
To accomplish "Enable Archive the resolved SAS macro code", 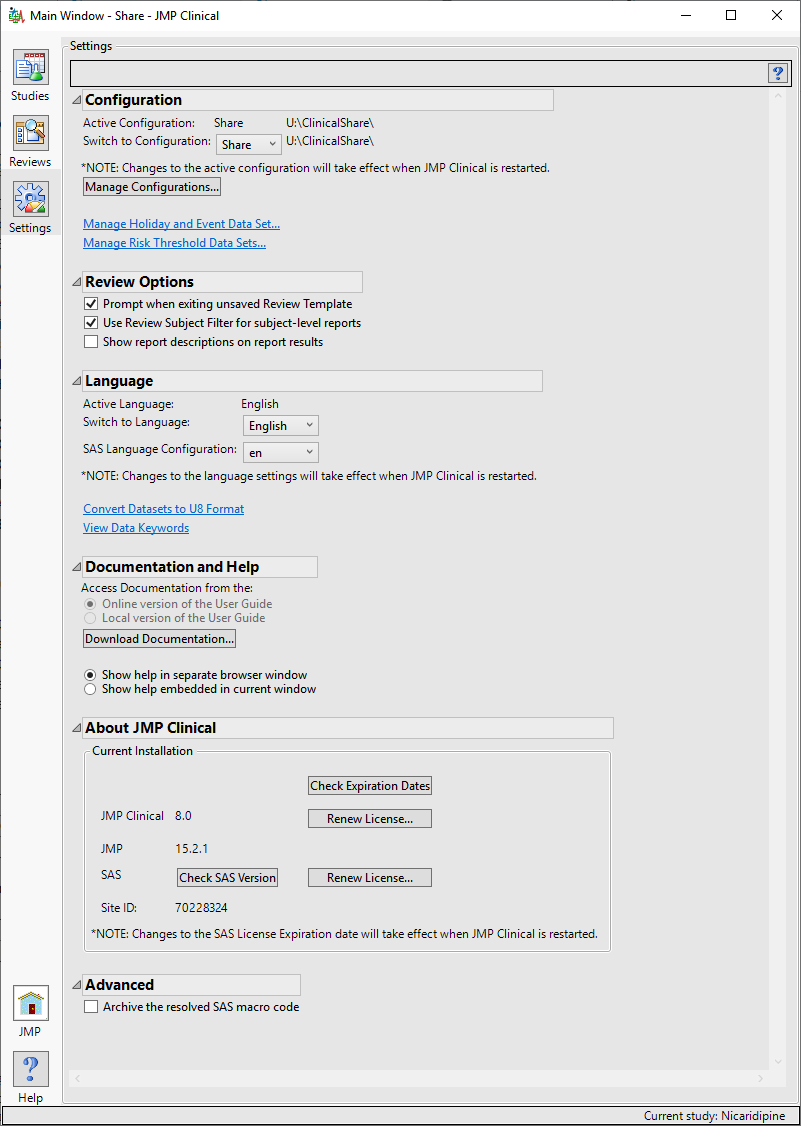I will (91, 1007).
